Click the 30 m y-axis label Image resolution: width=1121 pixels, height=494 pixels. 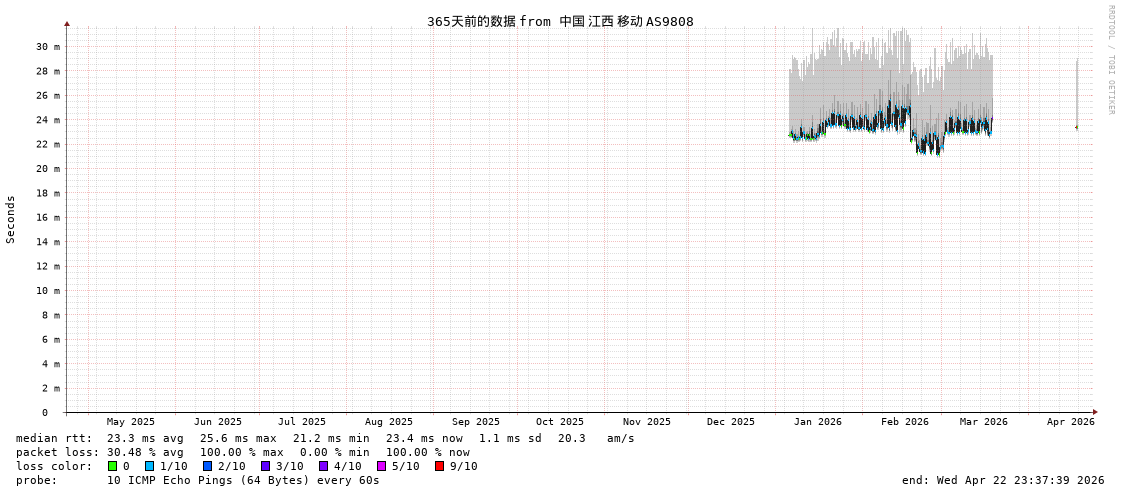pos(47,47)
